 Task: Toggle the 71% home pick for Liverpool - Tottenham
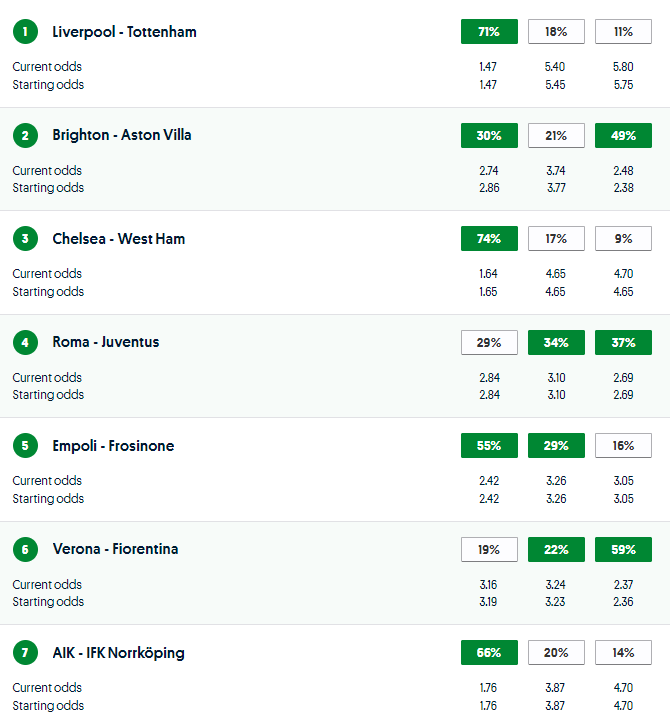pyautogui.click(x=489, y=32)
